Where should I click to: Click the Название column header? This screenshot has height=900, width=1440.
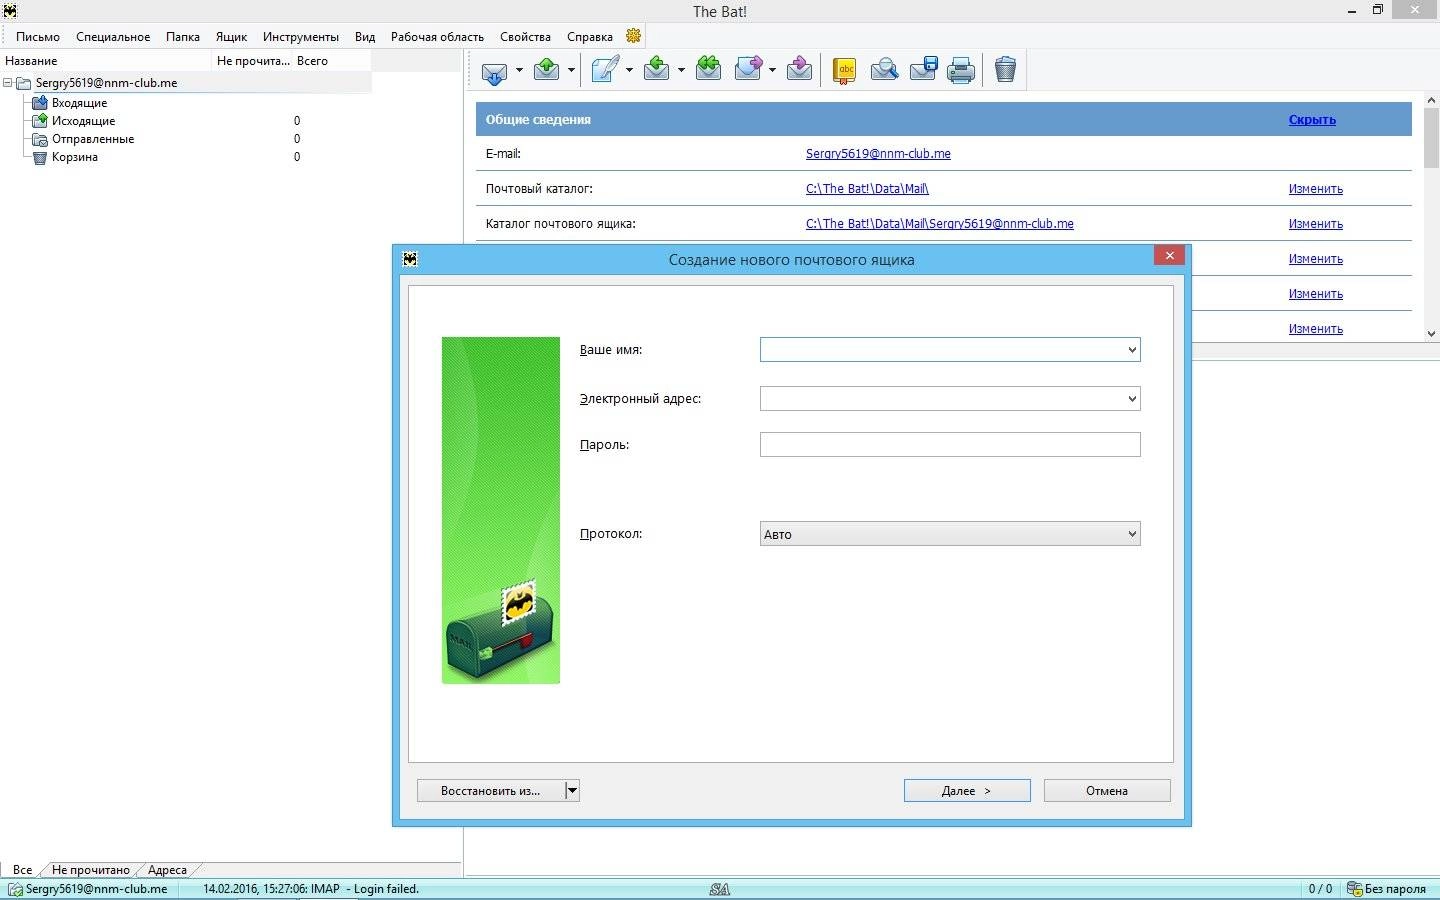[107, 61]
